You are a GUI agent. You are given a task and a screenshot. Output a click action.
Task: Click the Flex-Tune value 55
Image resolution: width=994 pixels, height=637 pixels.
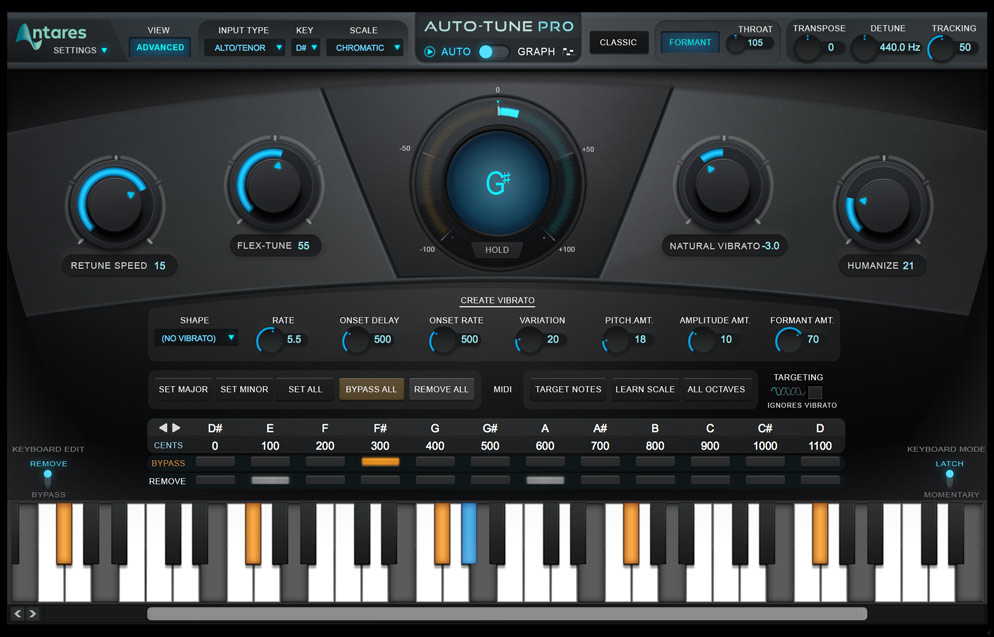coord(304,246)
